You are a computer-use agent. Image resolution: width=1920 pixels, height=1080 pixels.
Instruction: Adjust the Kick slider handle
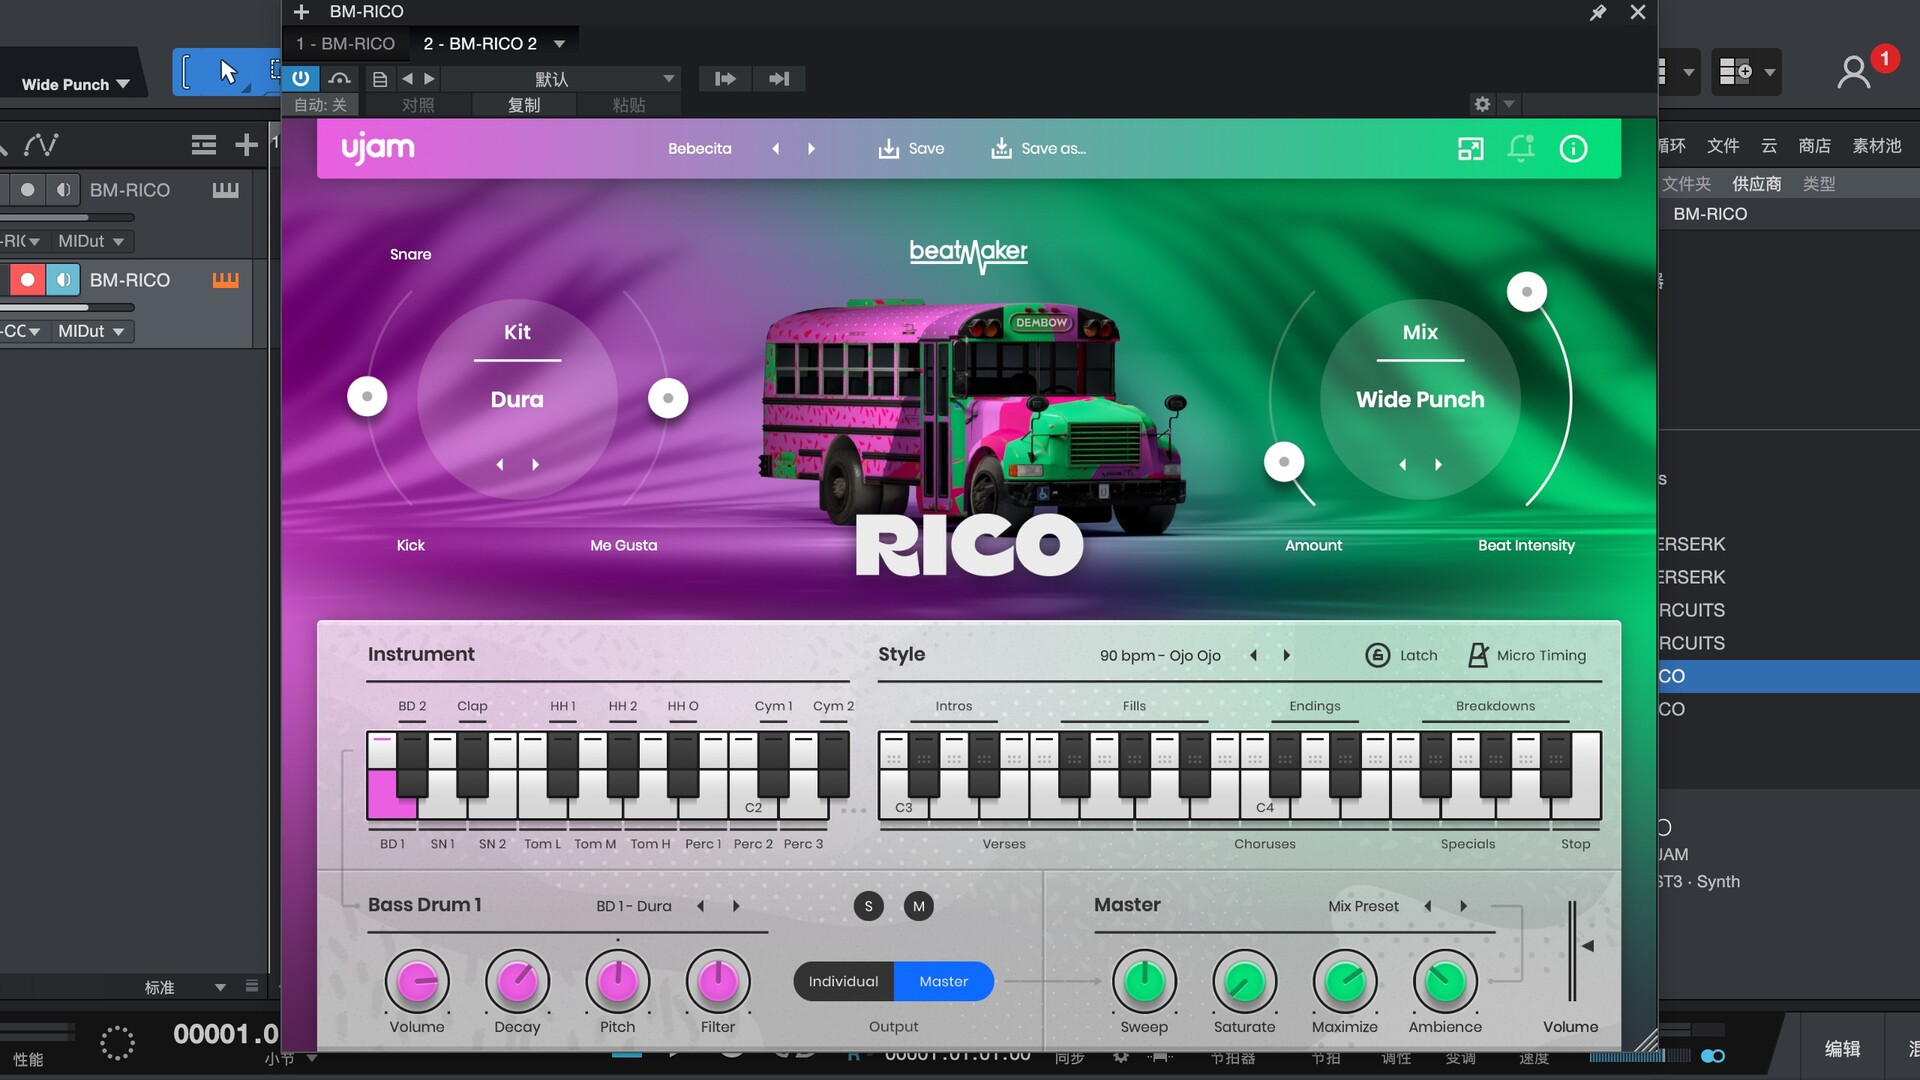(367, 397)
